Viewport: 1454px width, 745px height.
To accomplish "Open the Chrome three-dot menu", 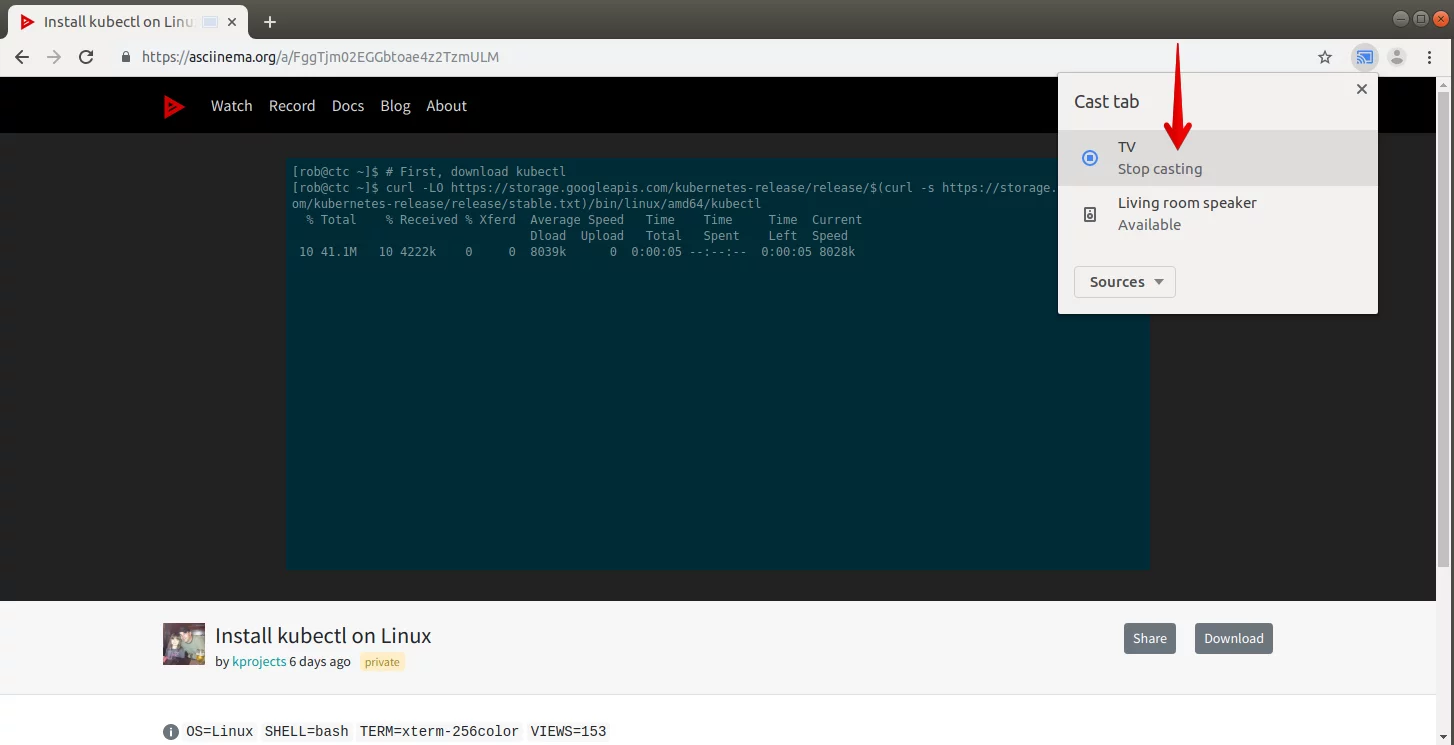I will [1429, 57].
